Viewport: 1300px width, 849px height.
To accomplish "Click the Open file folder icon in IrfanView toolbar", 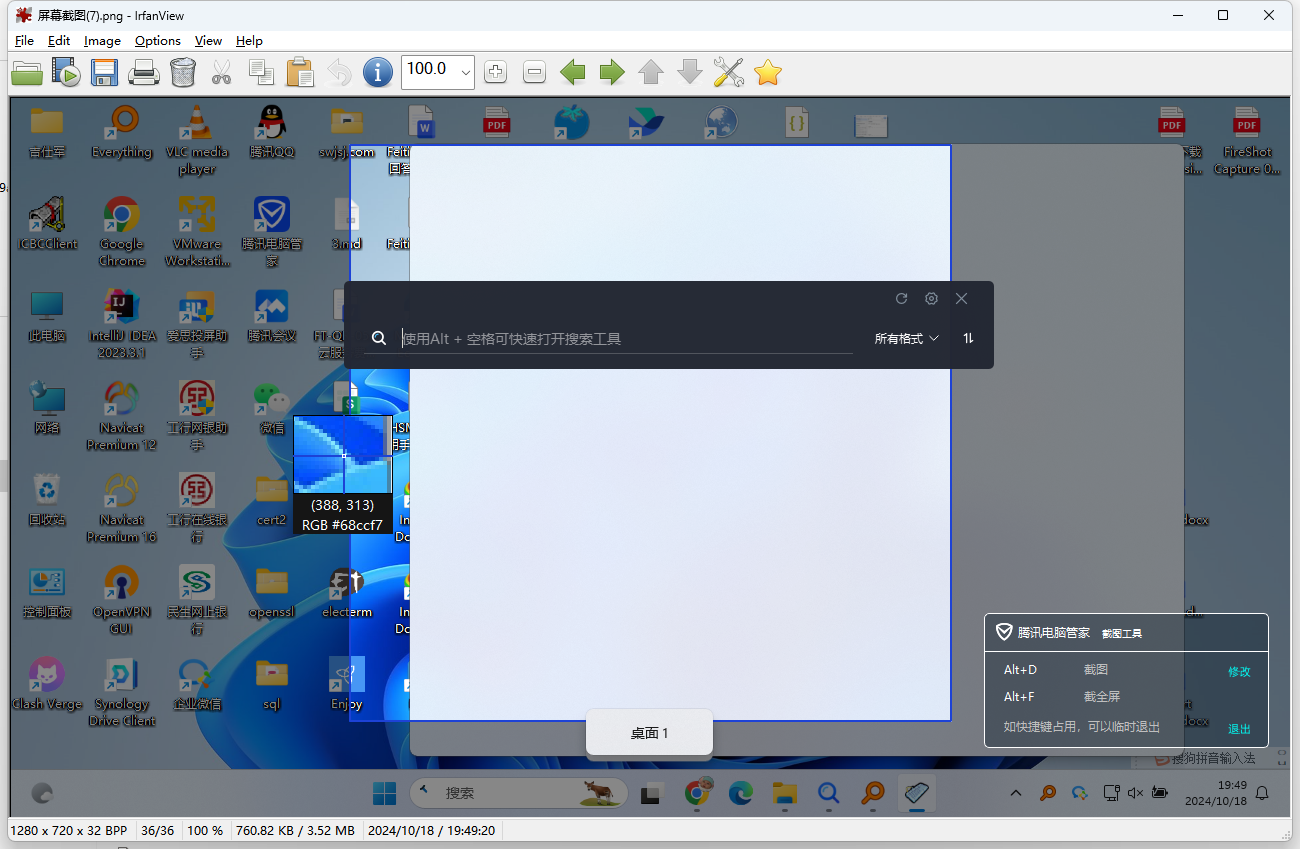I will click(x=27, y=72).
